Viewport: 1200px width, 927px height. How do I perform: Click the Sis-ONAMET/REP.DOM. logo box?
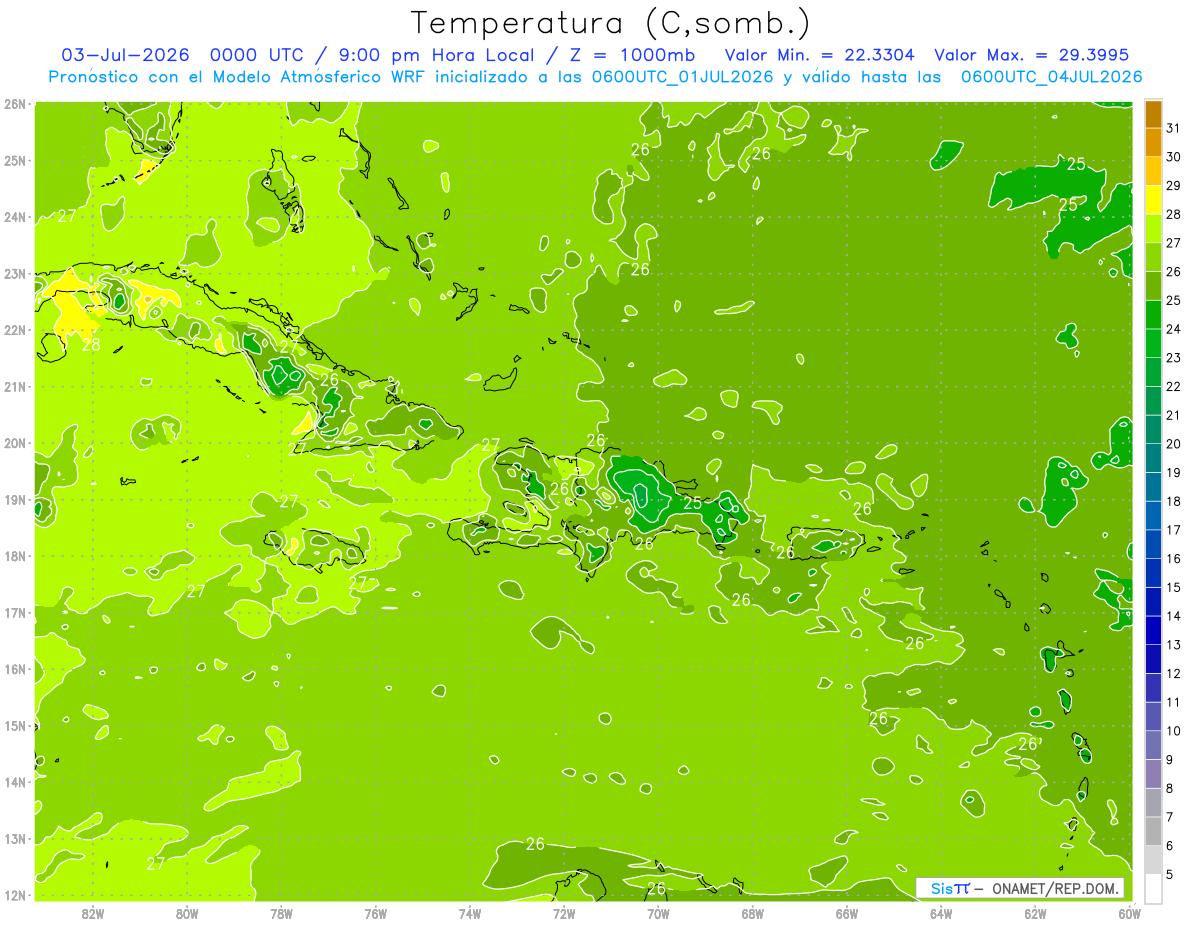coord(1020,888)
